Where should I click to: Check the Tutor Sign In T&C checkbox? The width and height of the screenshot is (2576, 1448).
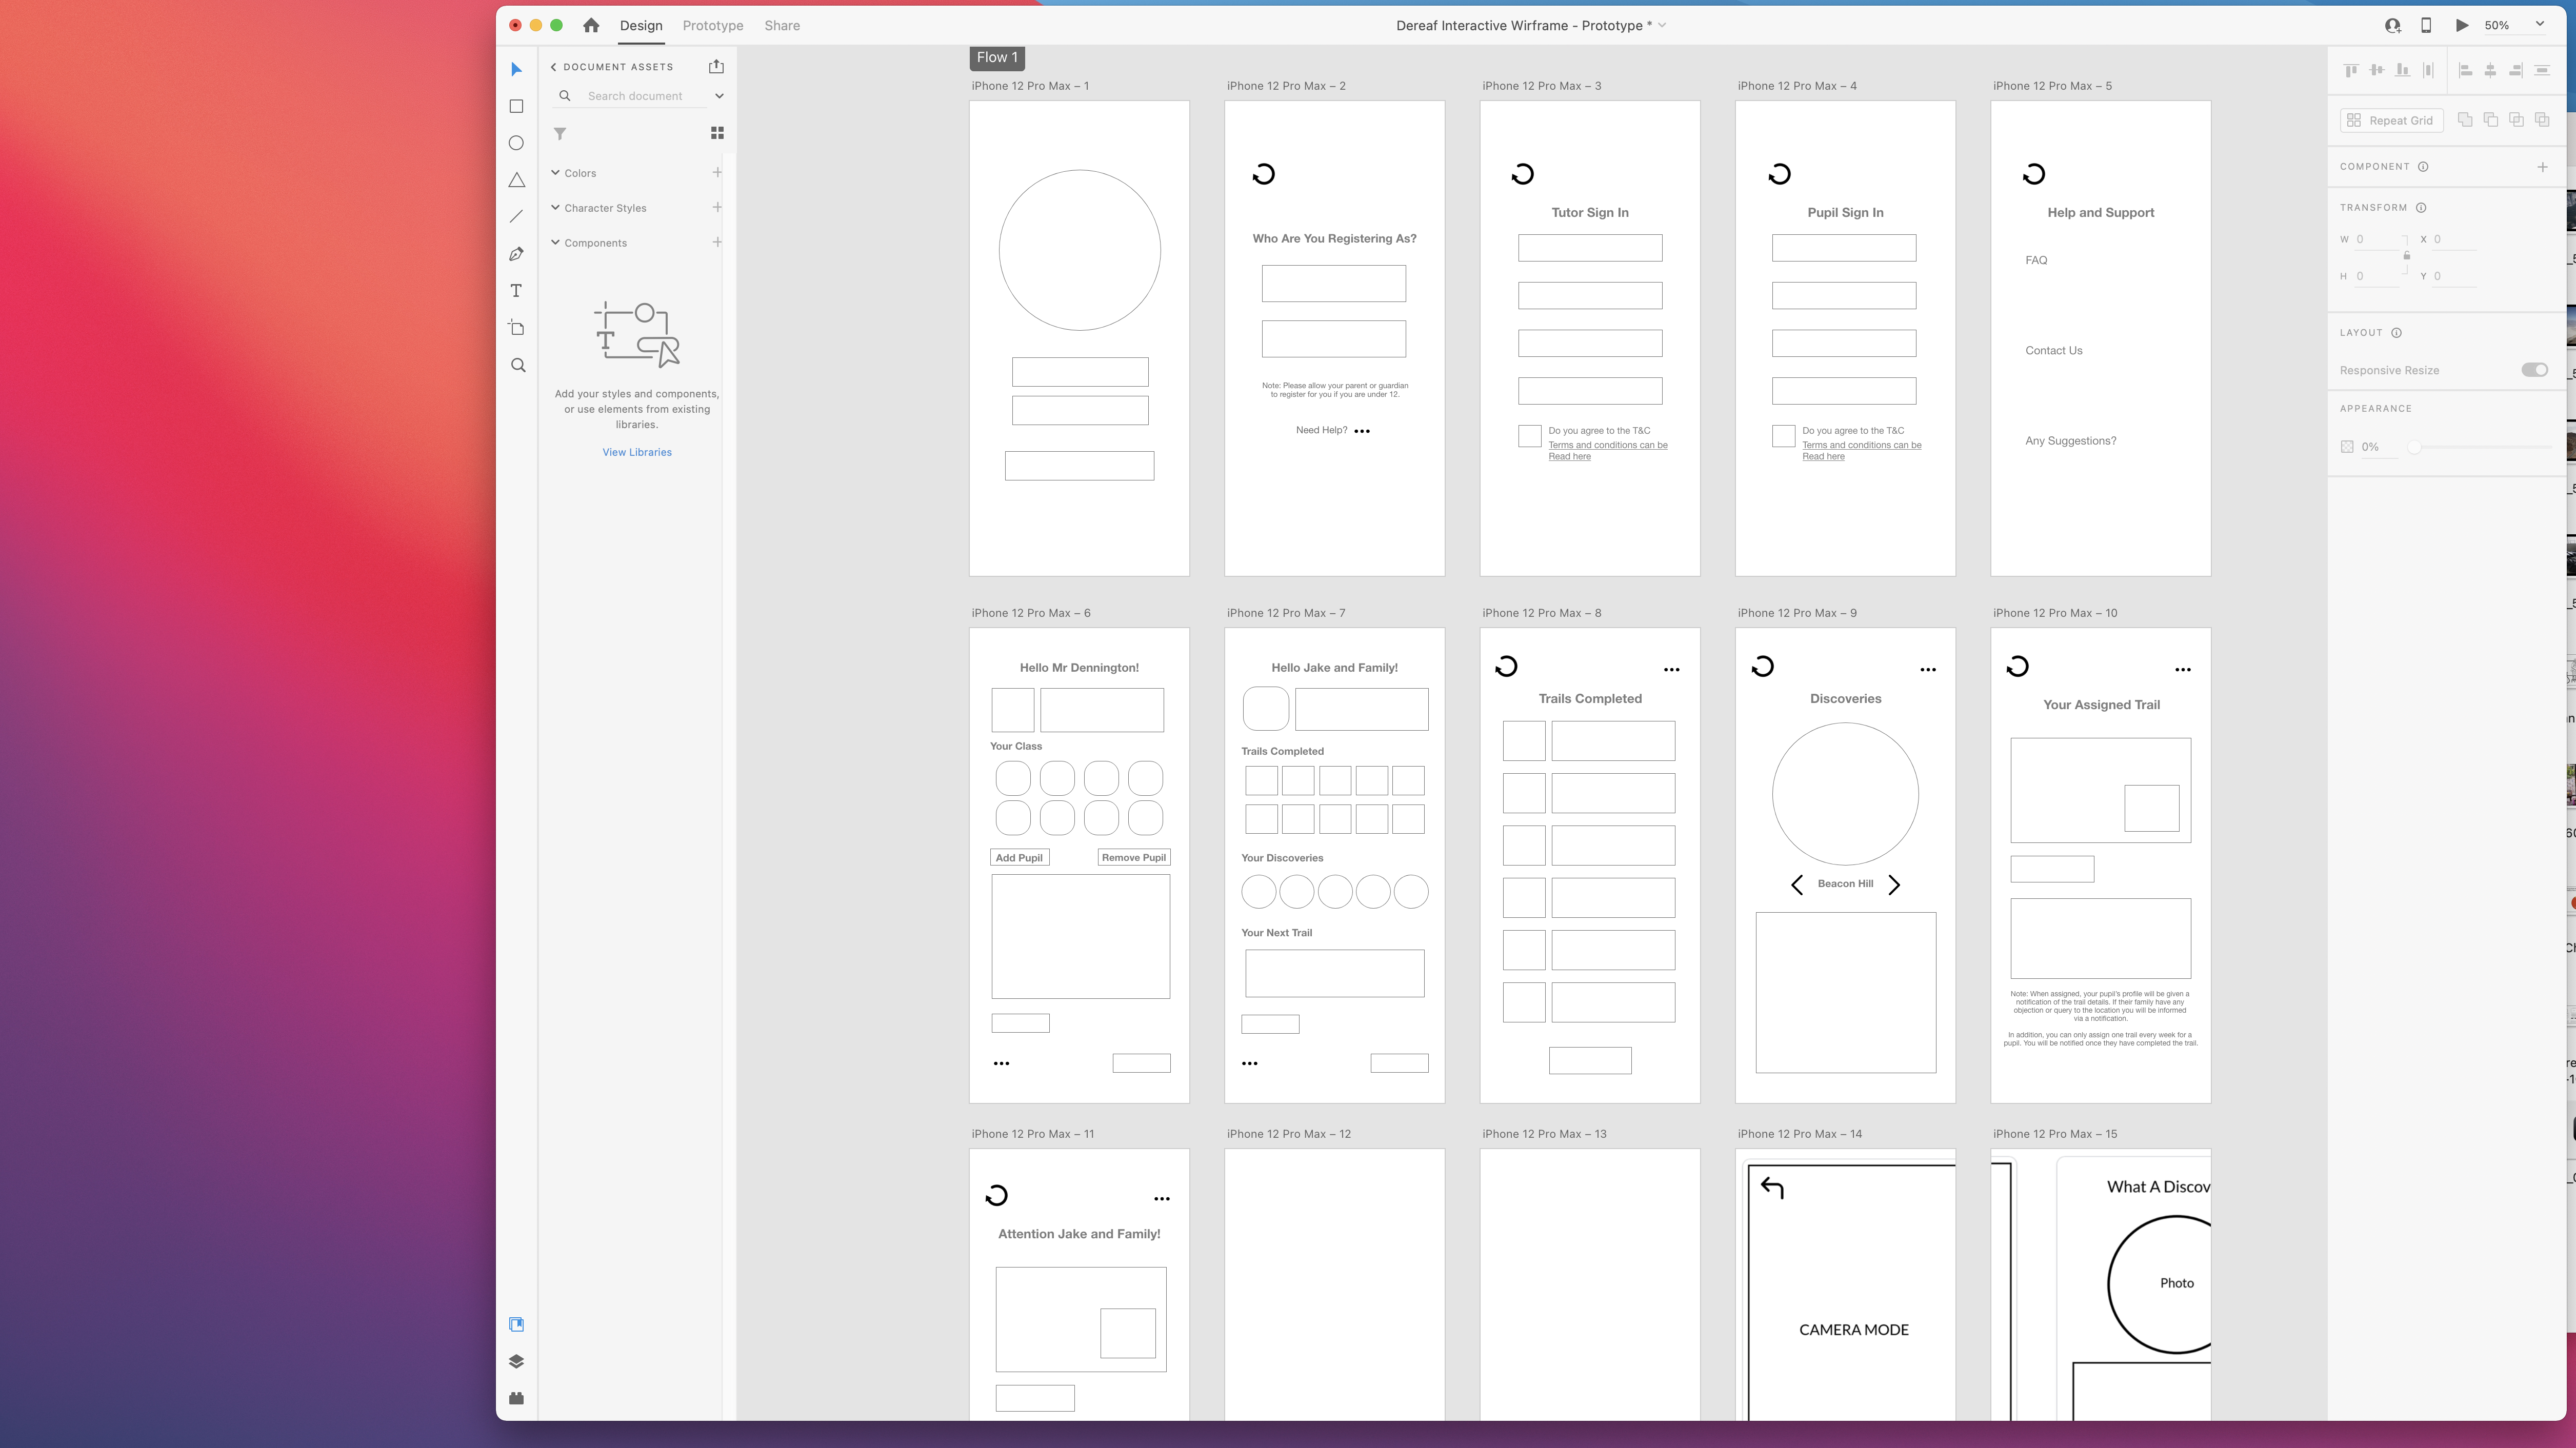[1529, 436]
